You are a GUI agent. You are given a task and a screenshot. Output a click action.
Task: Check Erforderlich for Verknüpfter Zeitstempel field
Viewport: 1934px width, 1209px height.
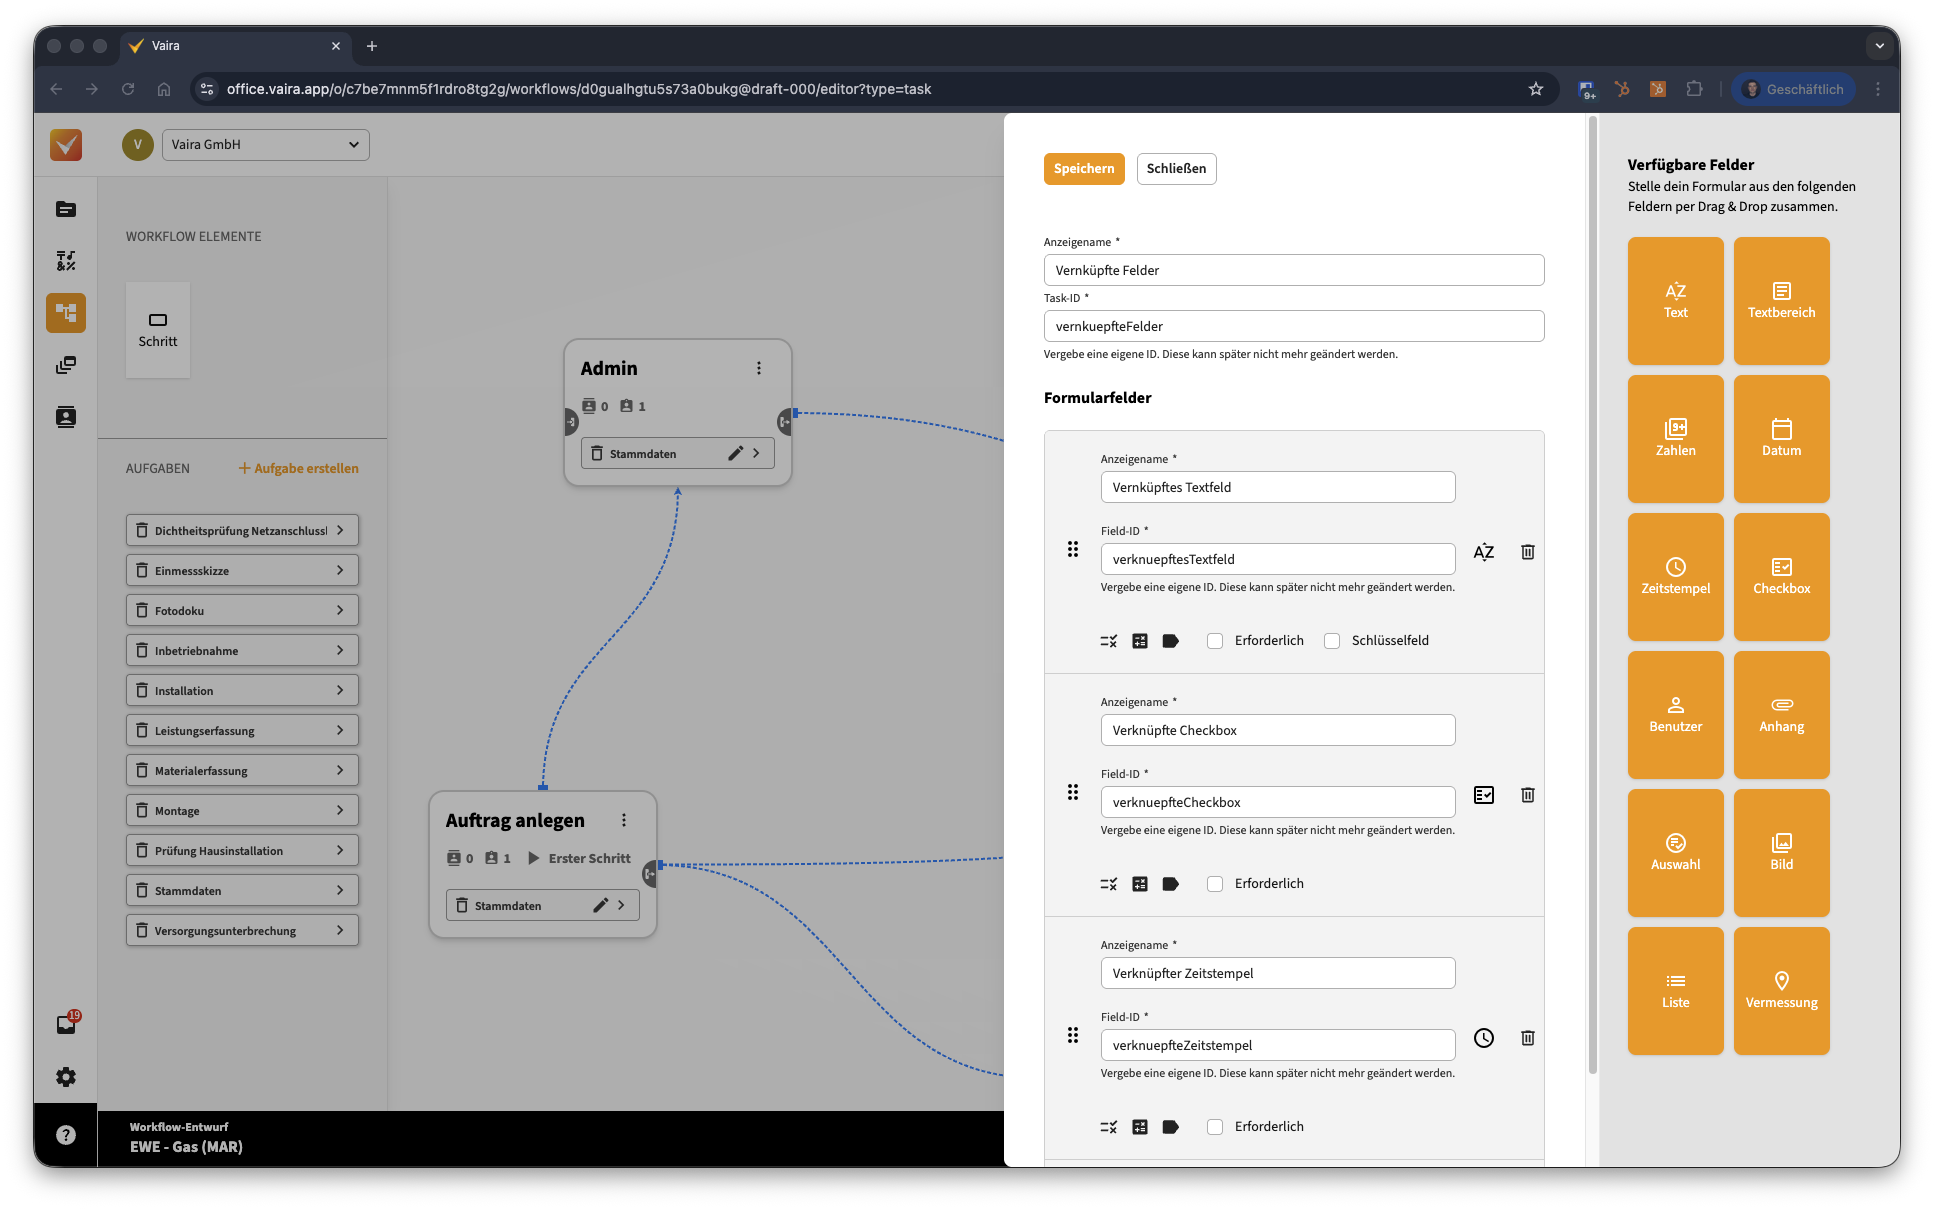1215,1127
